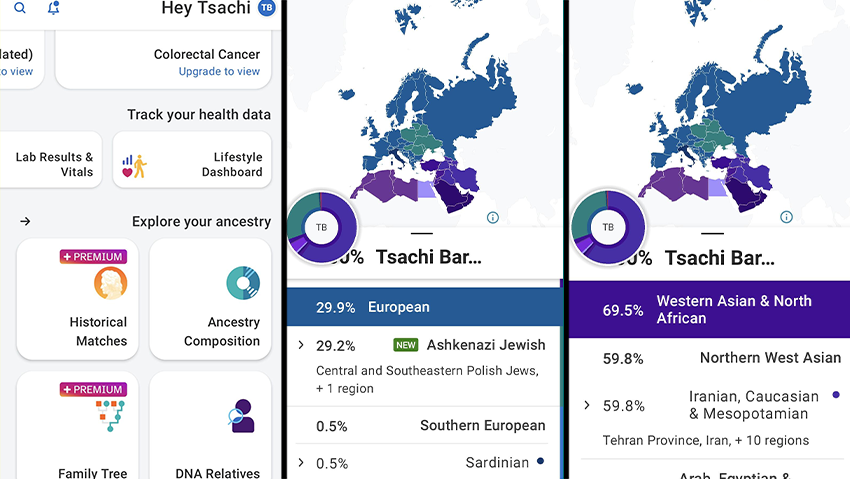850x479 pixels.
Task: Open the Family Tree icon
Action: click(x=110, y=417)
